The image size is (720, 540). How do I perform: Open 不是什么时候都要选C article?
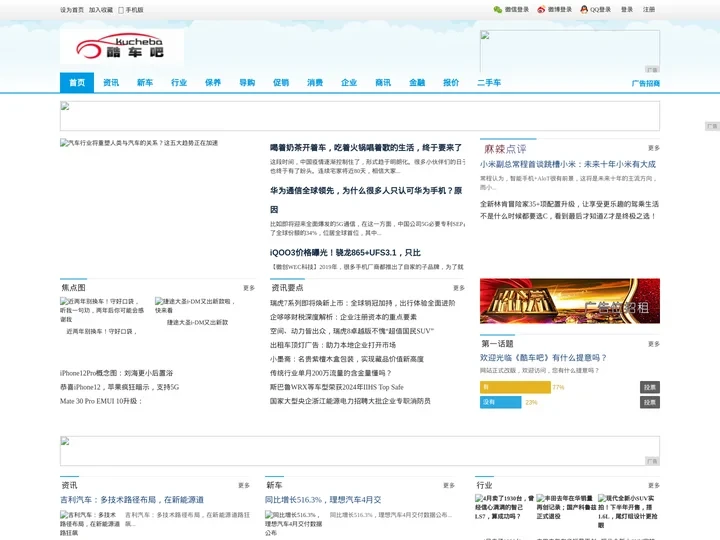[568, 216]
